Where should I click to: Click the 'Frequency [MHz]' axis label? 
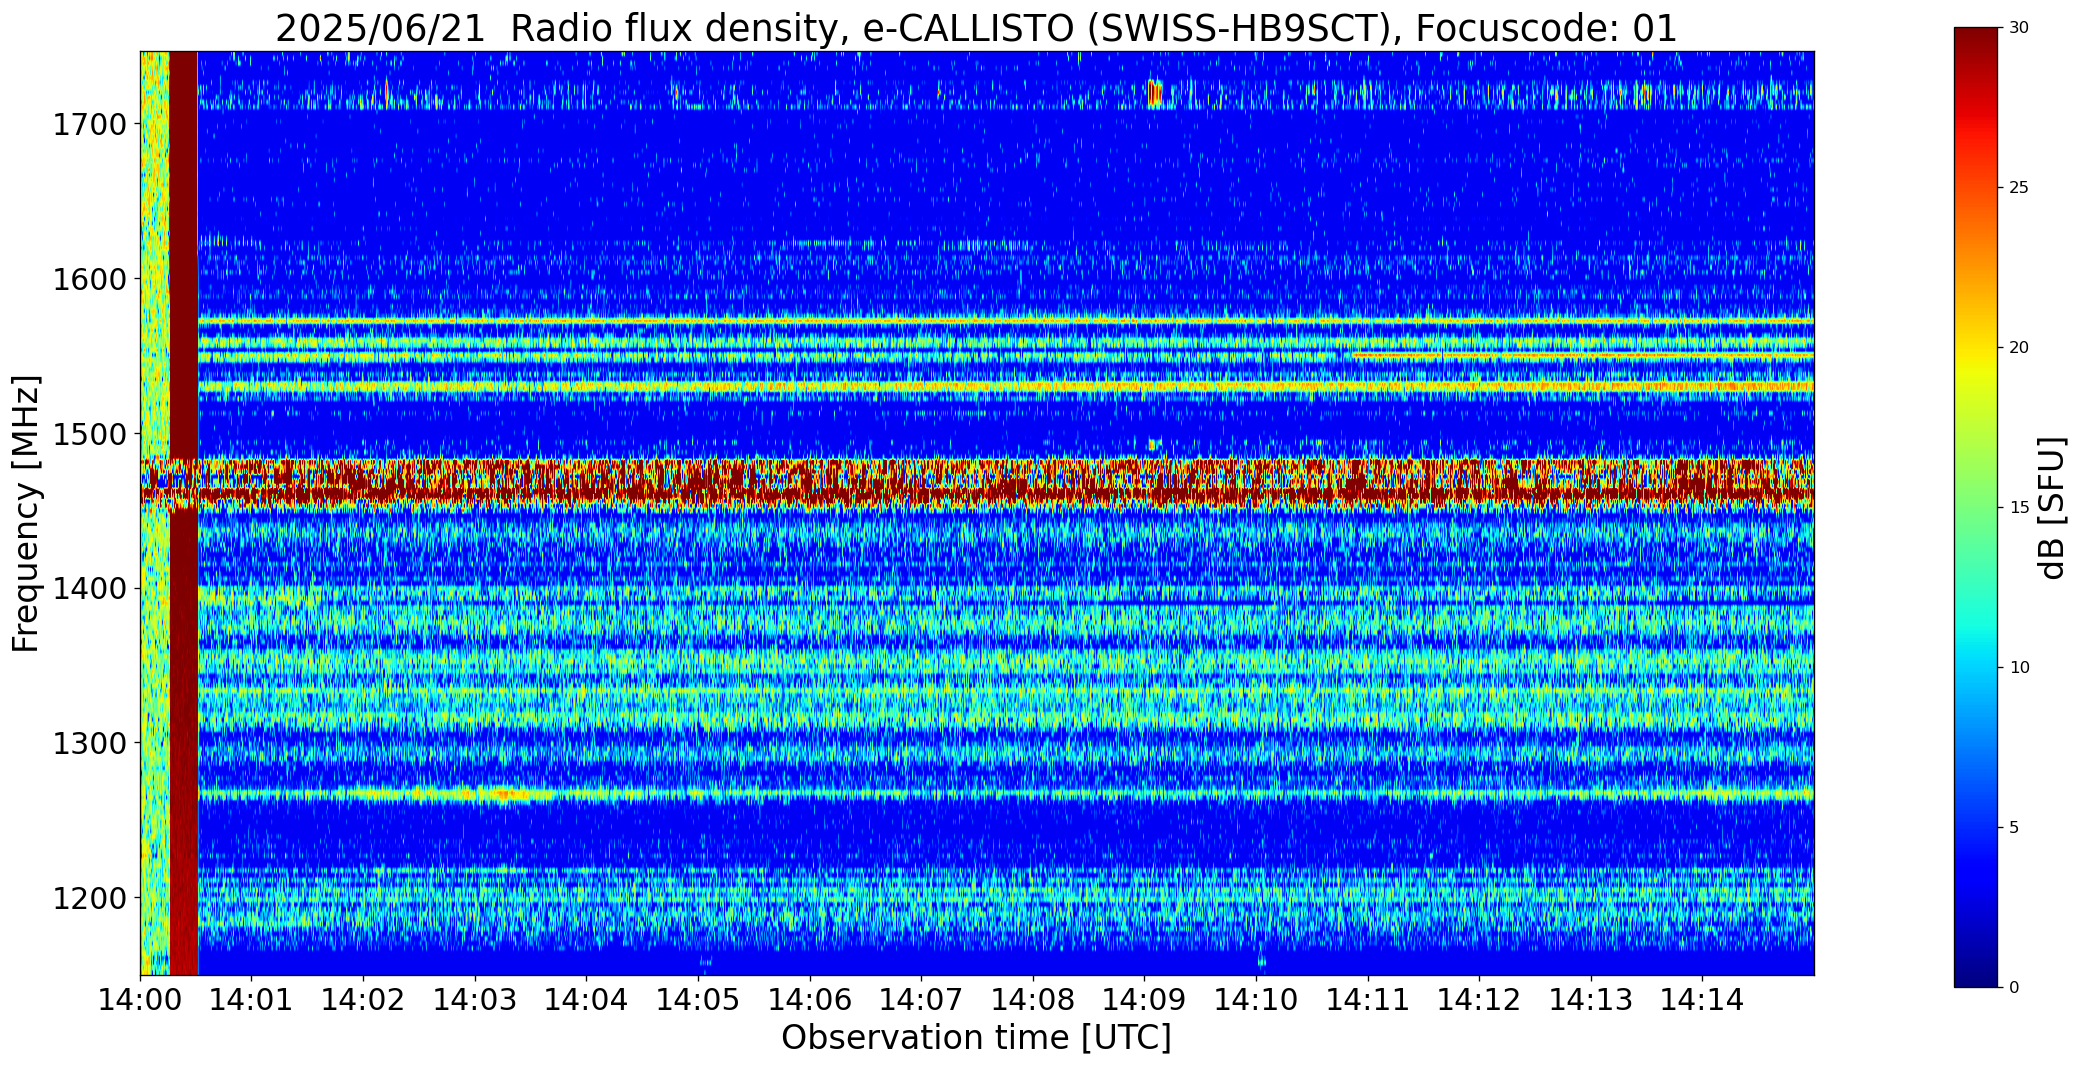coord(26,513)
